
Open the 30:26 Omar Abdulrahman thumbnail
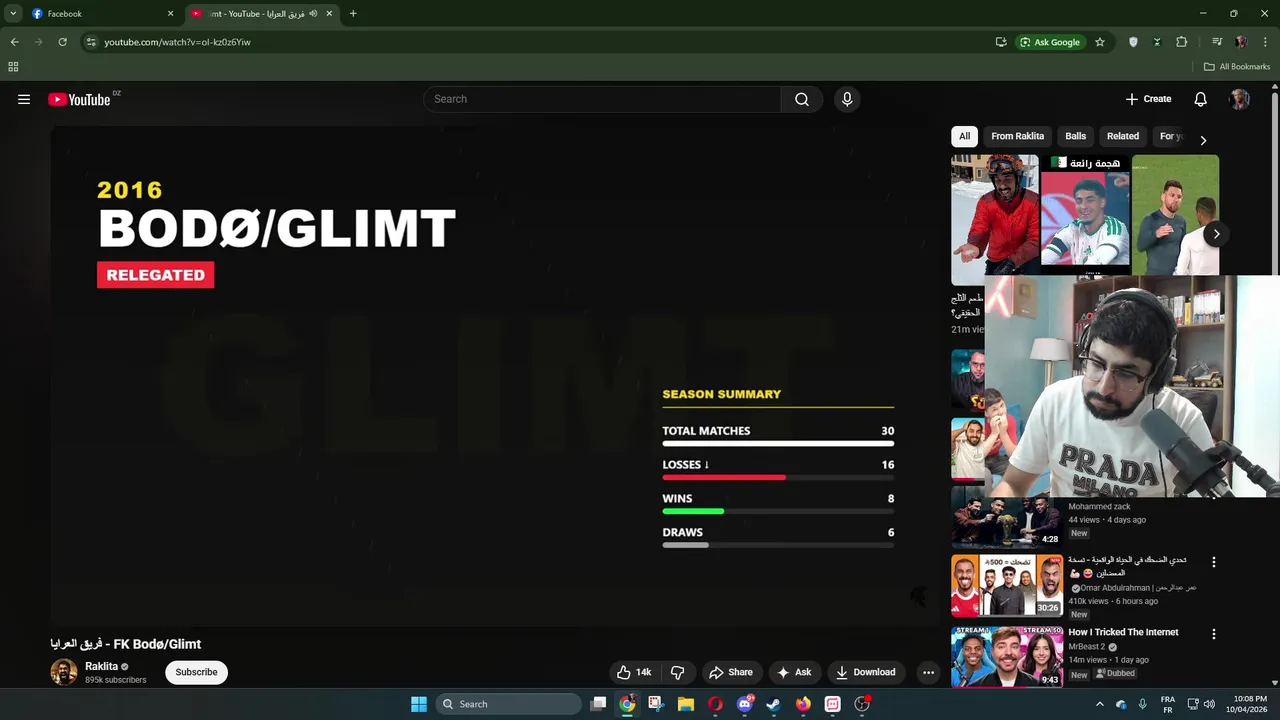point(1007,585)
